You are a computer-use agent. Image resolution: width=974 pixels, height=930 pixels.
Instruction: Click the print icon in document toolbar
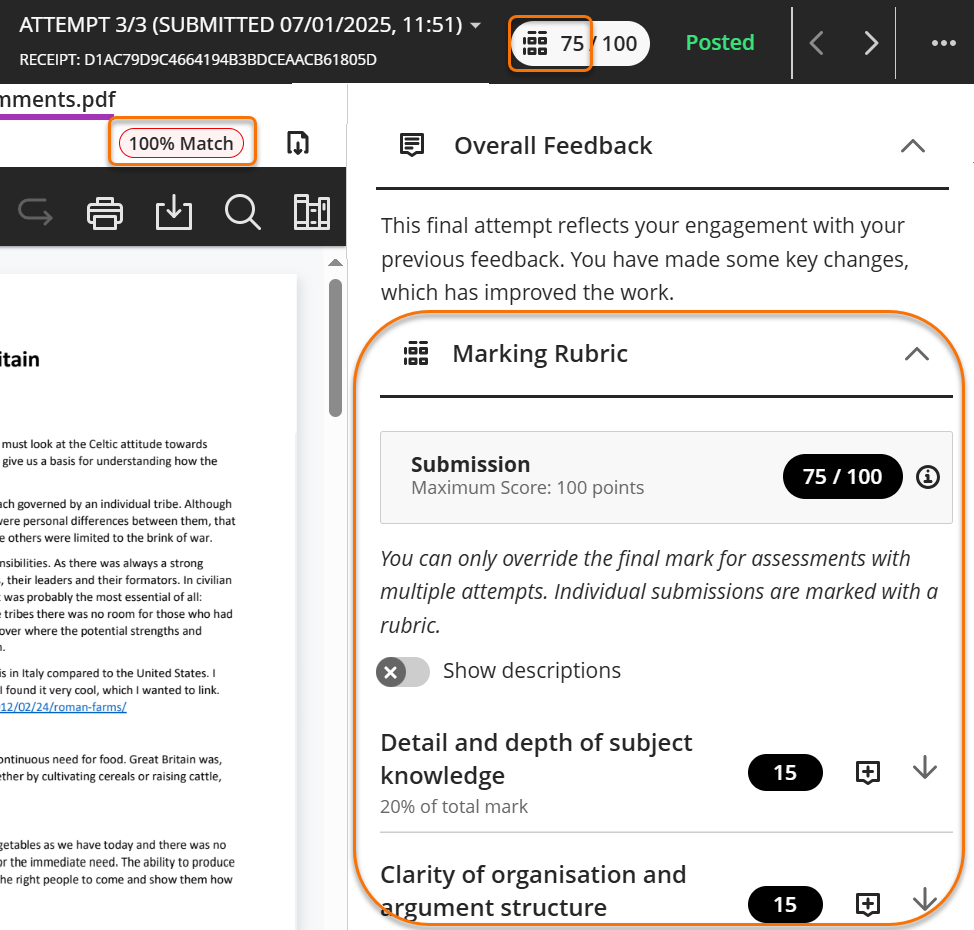coord(106,212)
